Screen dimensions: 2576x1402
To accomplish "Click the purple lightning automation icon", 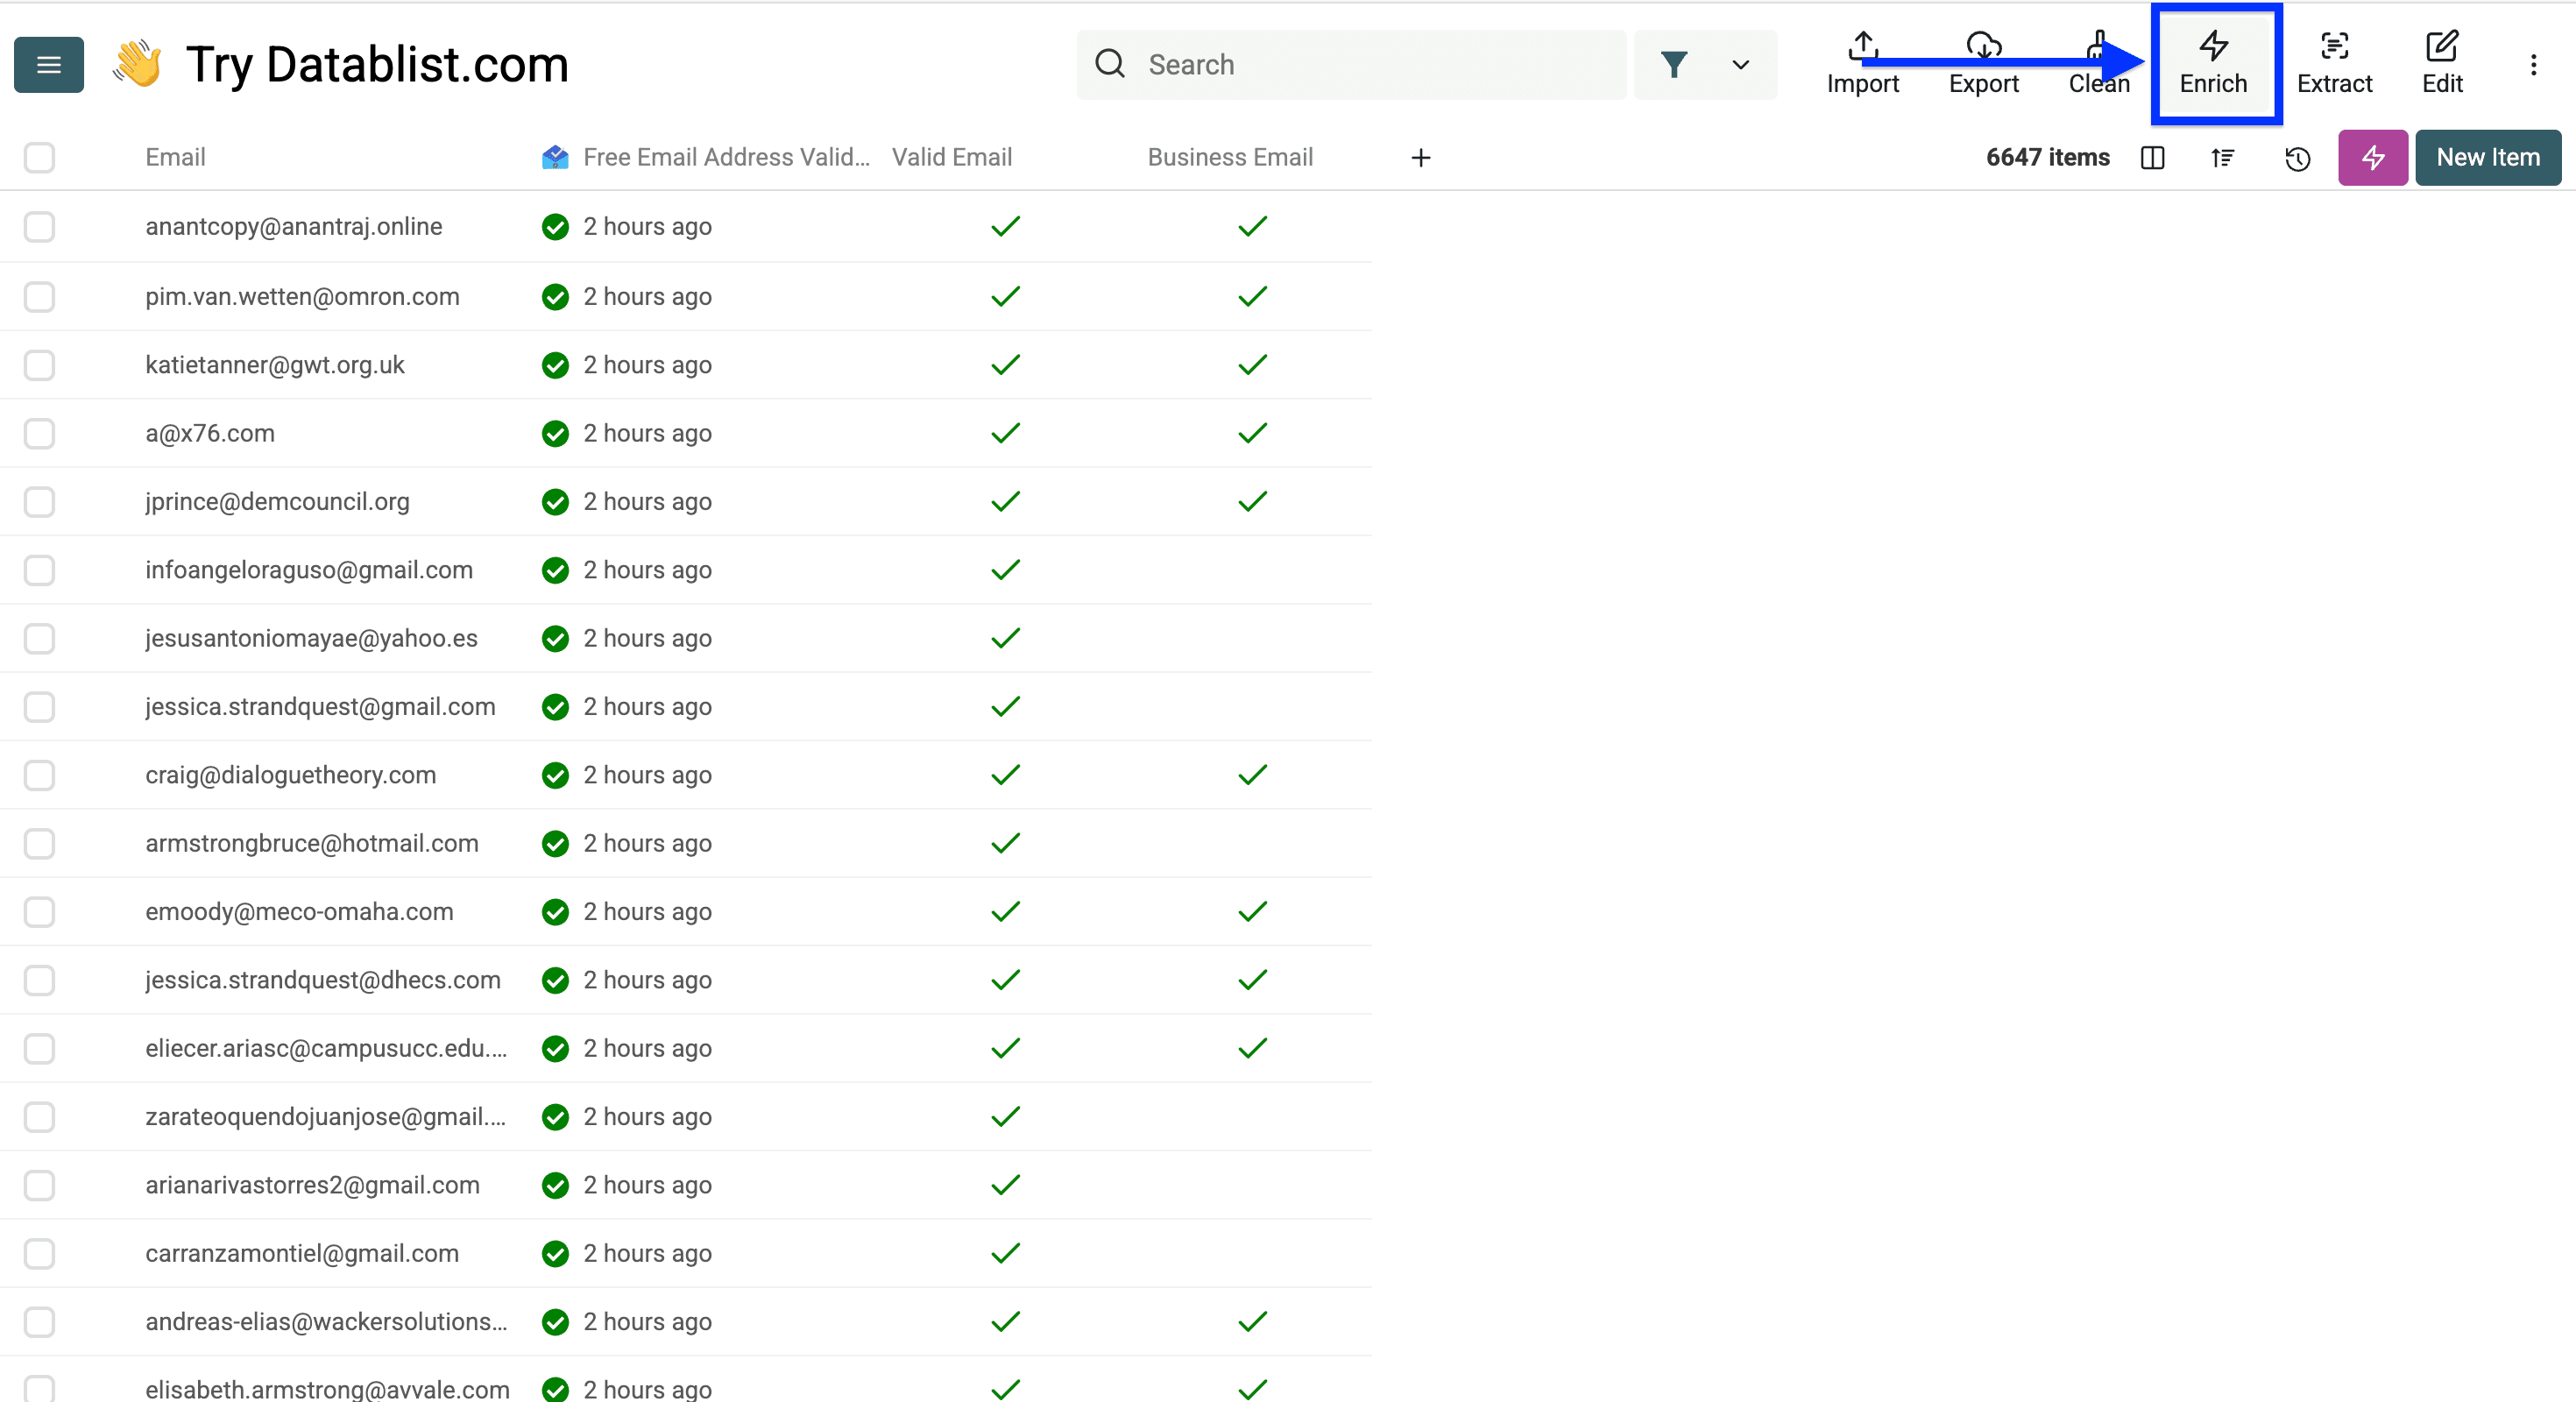I will click(x=2373, y=158).
